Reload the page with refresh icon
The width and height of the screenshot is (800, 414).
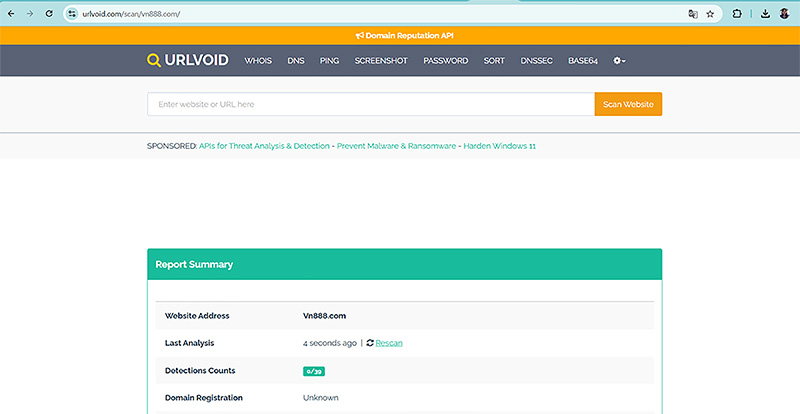tap(49, 14)
